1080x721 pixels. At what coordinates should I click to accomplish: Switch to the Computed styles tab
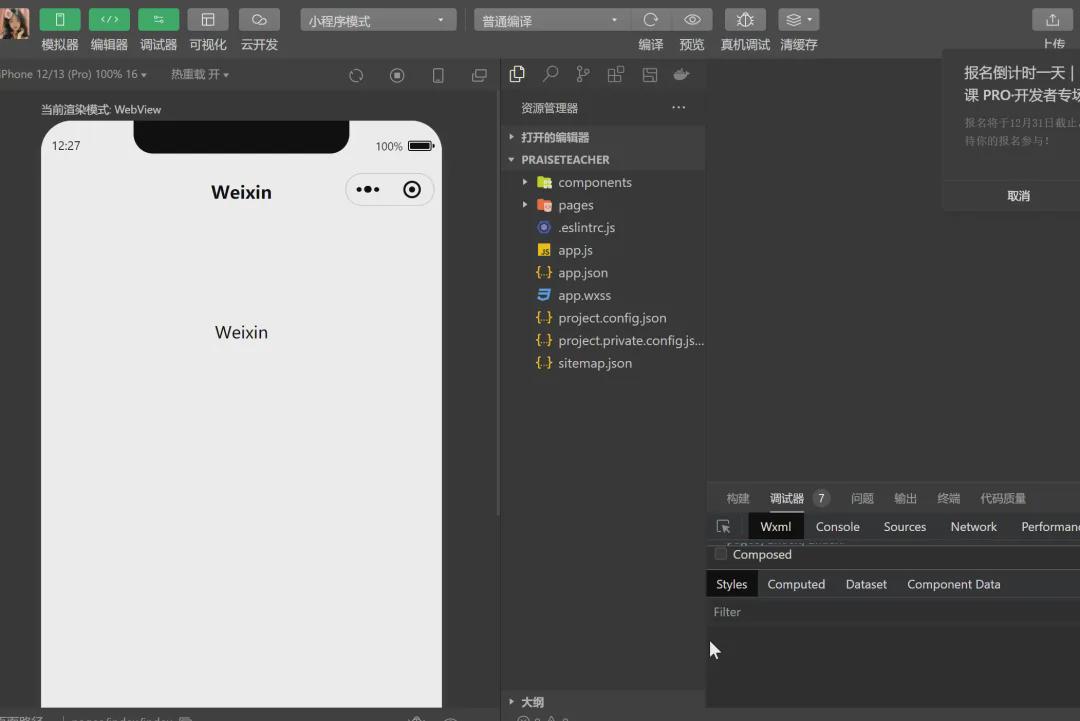click(796, 583)
